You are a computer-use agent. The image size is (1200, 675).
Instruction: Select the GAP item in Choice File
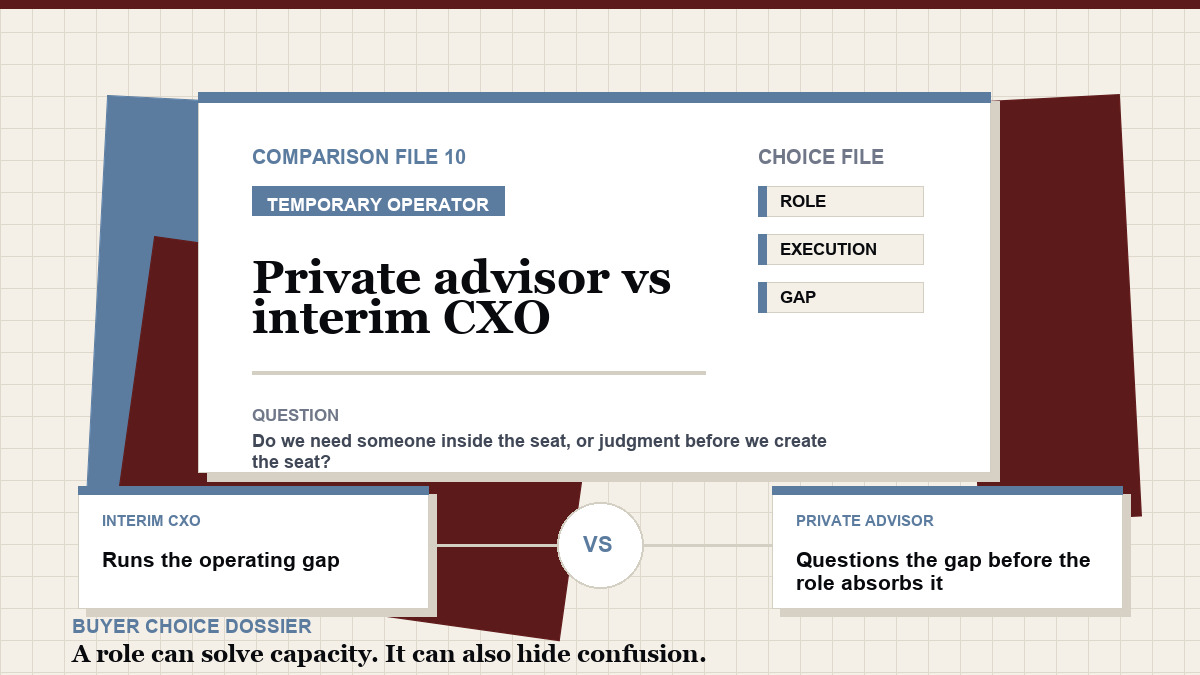[841, 297]
